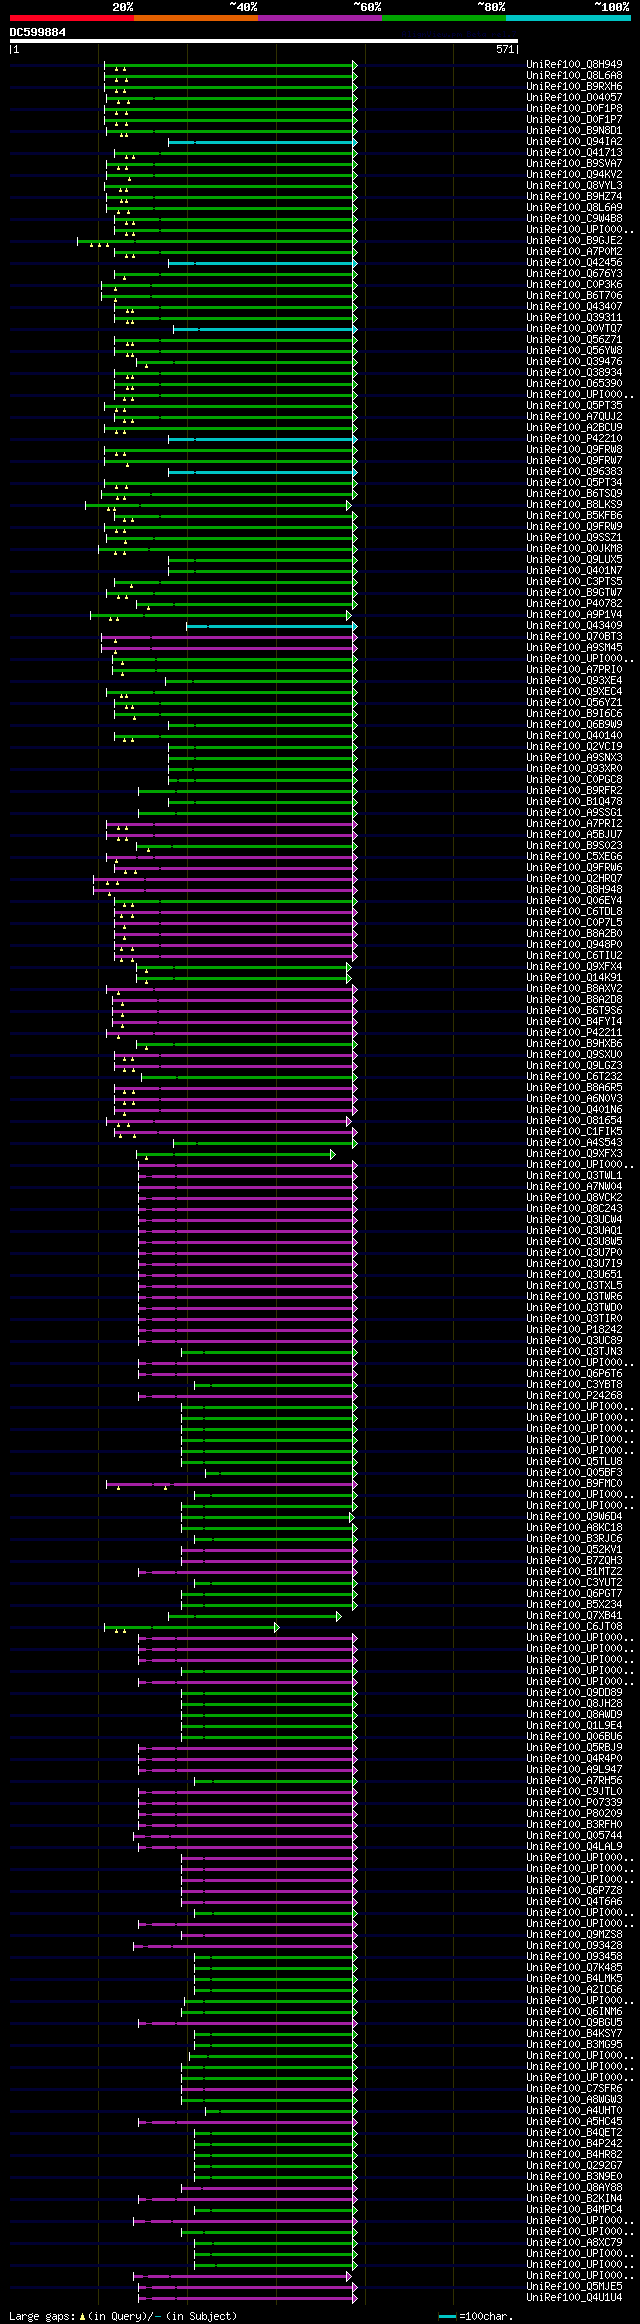
Task: Choose entry UniRef100_A9L947
Action: click(574, 1770)
